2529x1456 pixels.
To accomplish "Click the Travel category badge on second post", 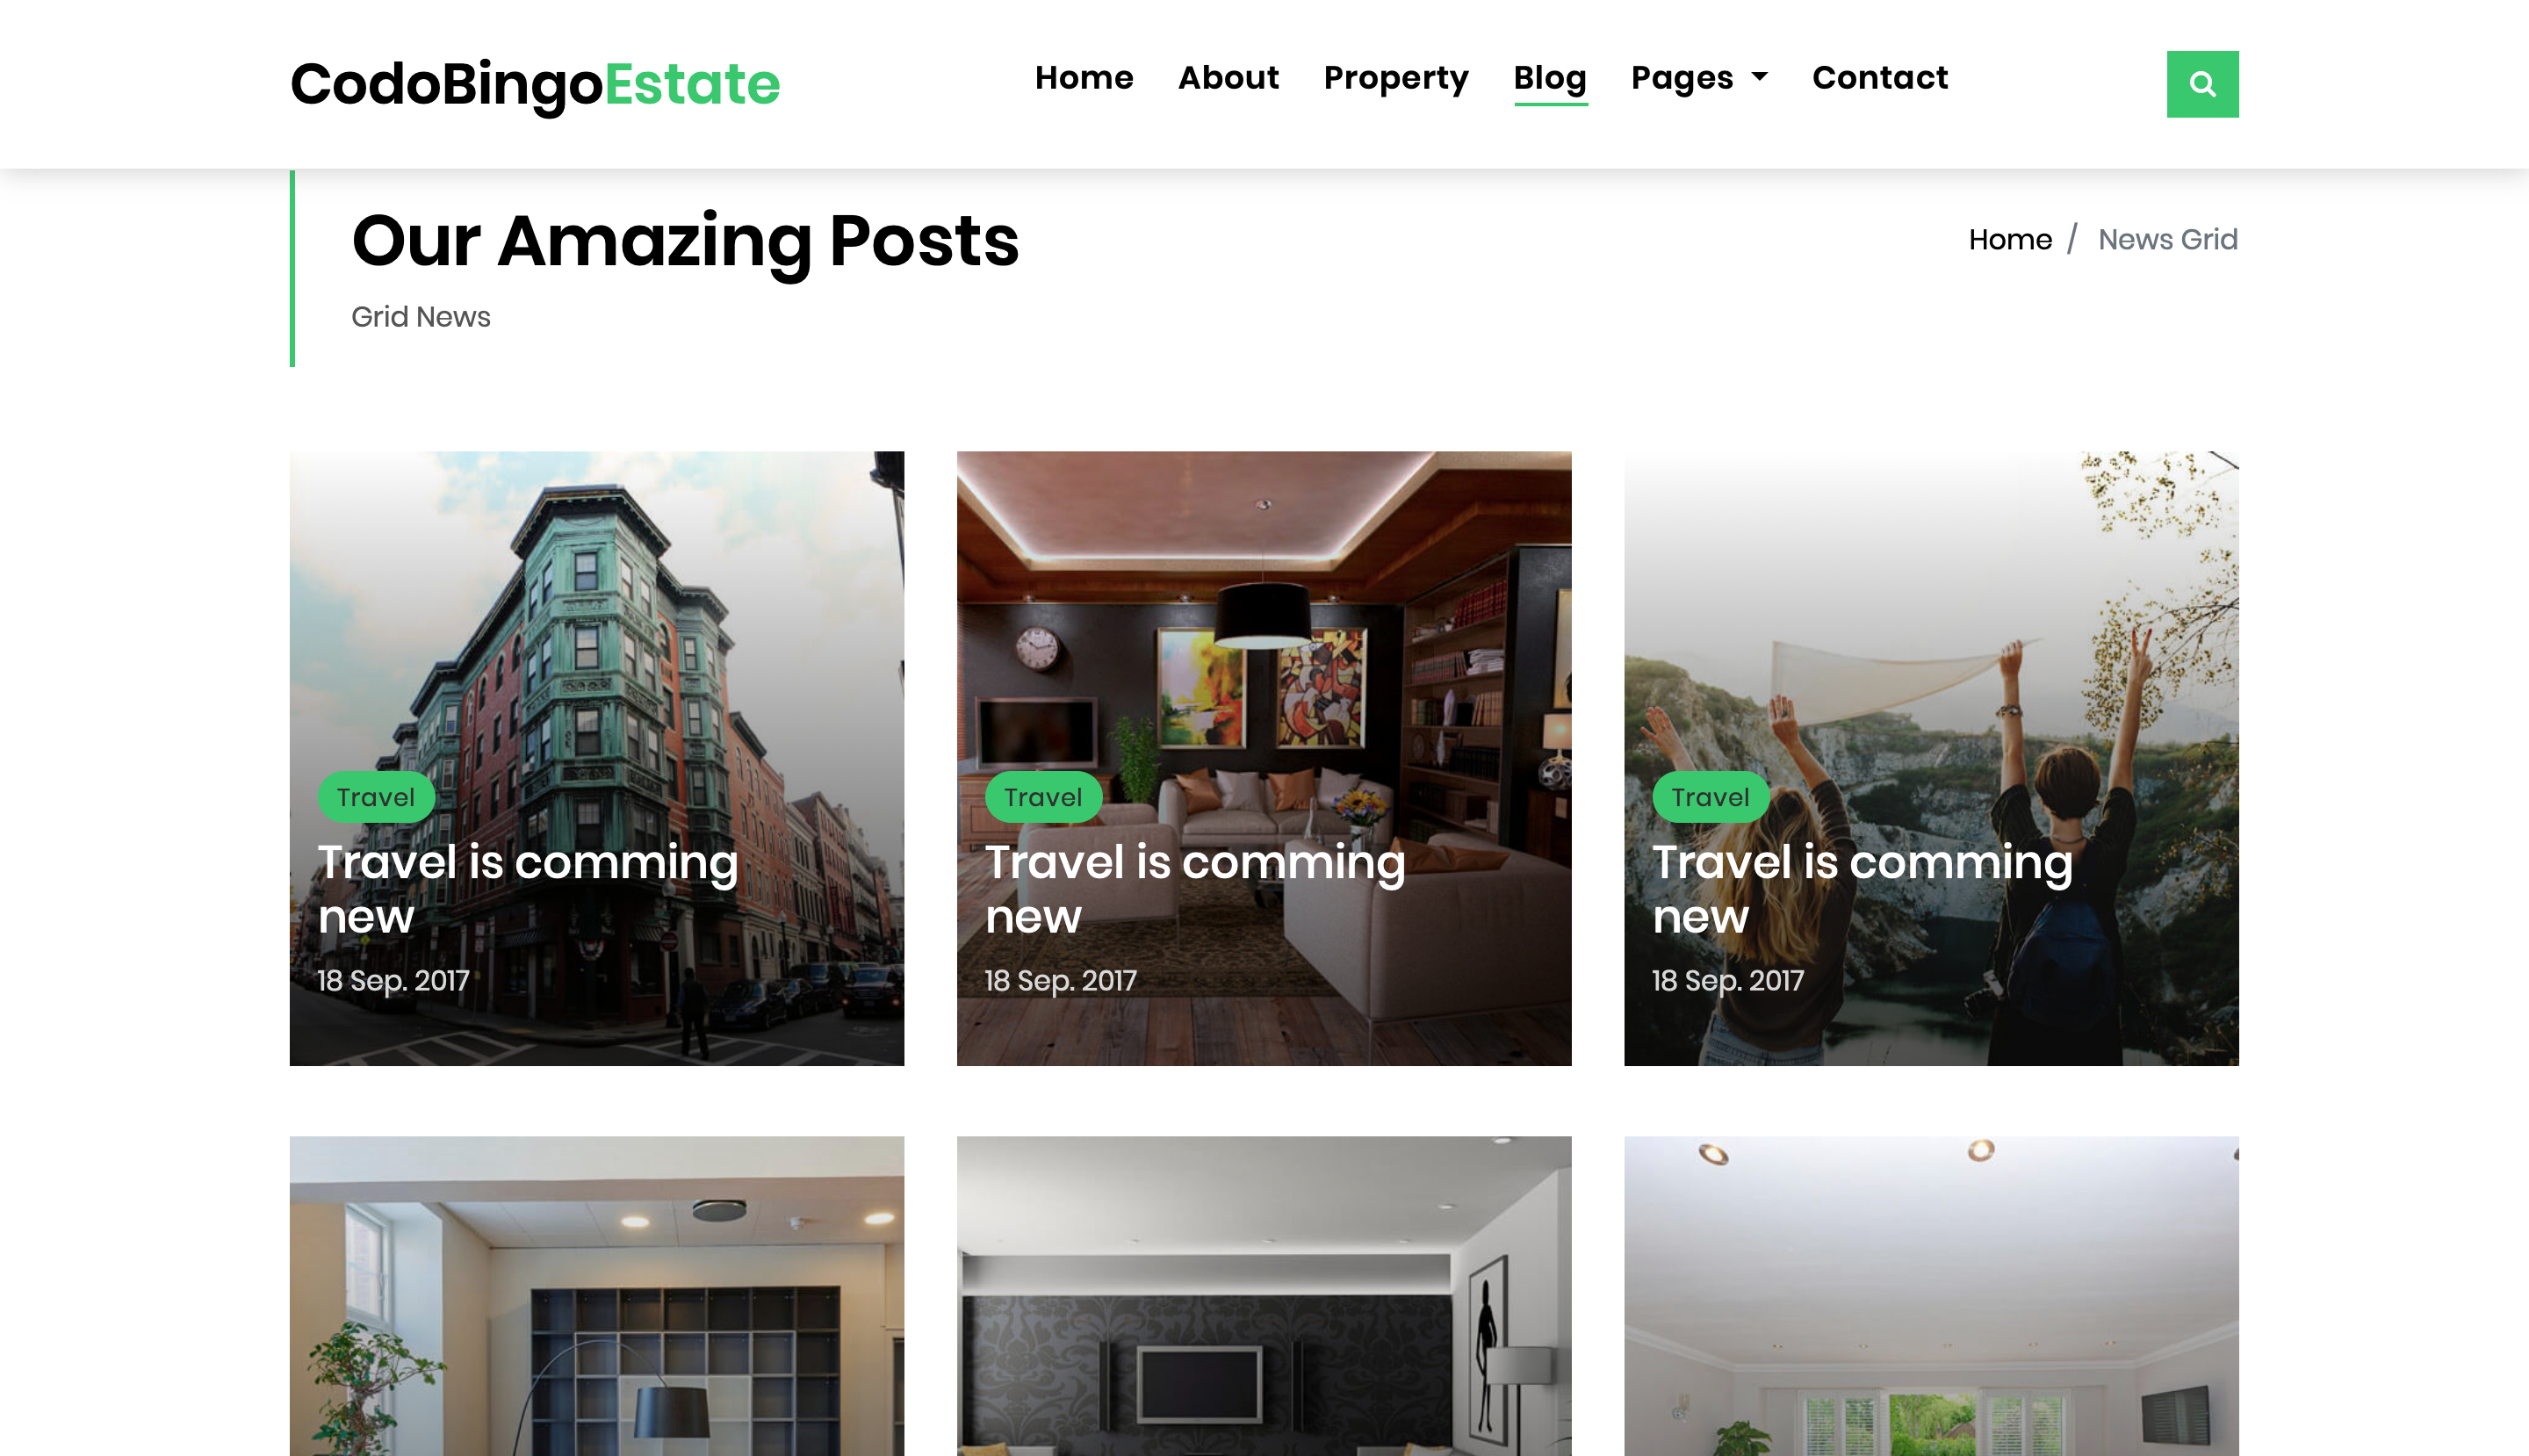I will [1044, 797].
